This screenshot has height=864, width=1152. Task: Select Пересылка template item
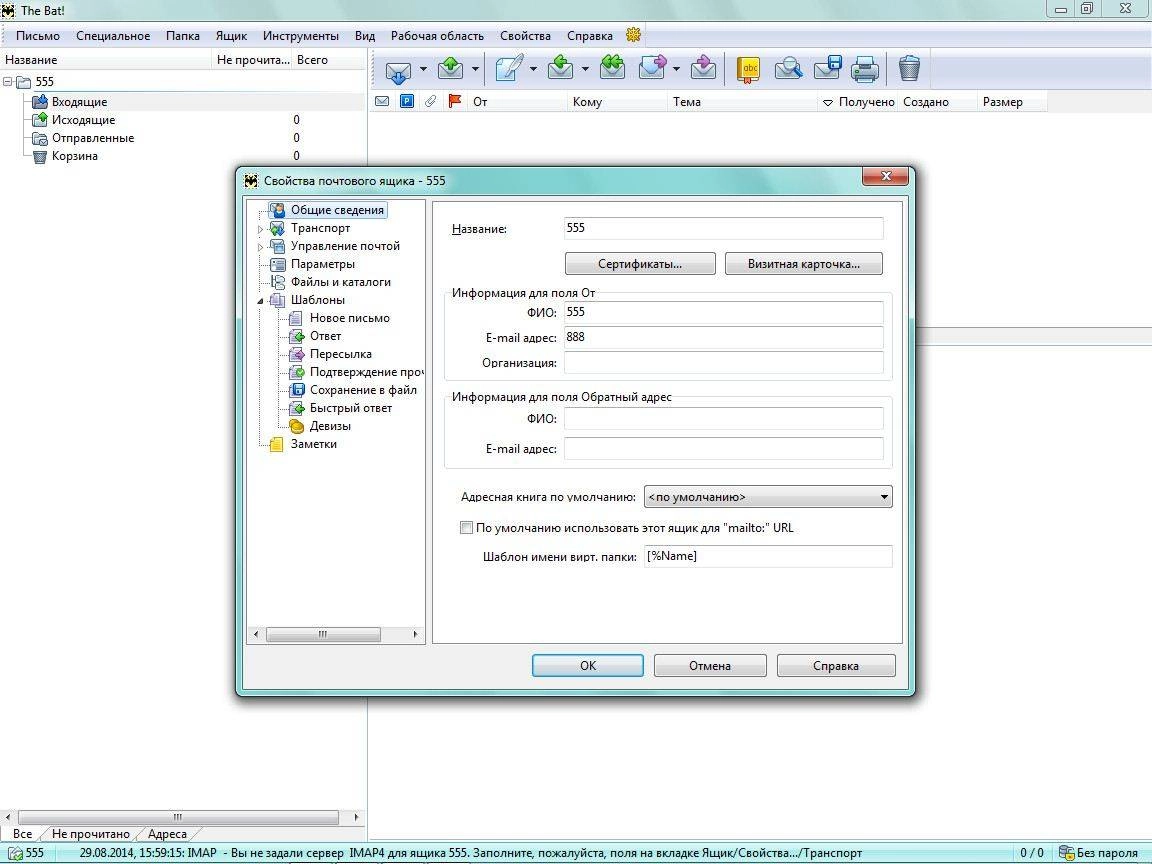340,354
